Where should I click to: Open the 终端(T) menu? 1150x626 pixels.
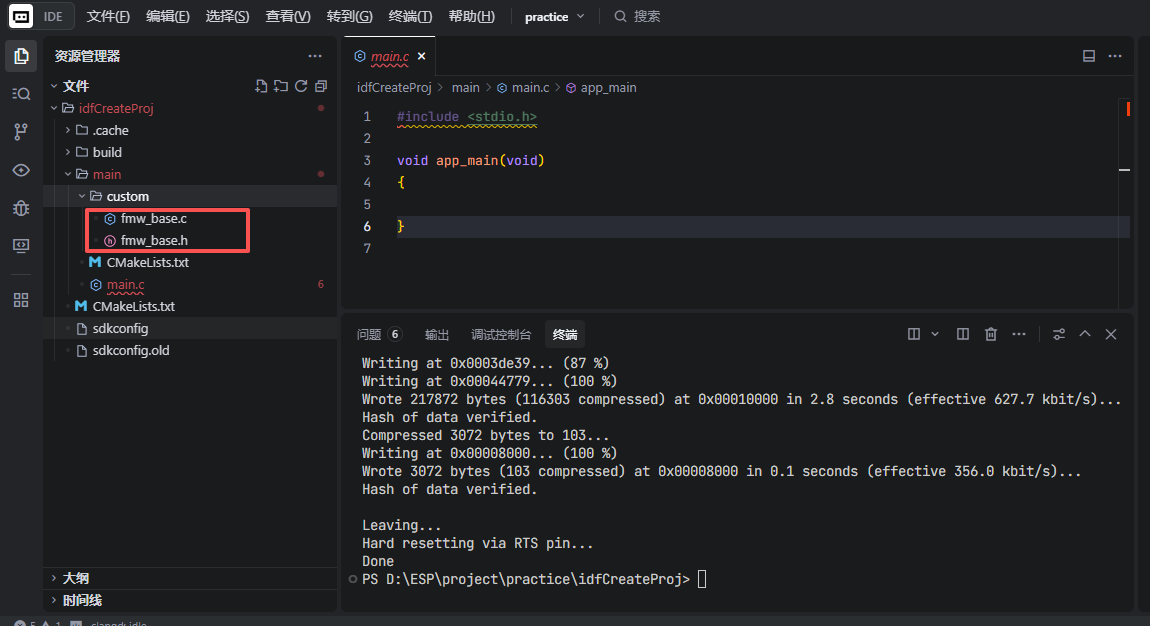coord(410,16)
